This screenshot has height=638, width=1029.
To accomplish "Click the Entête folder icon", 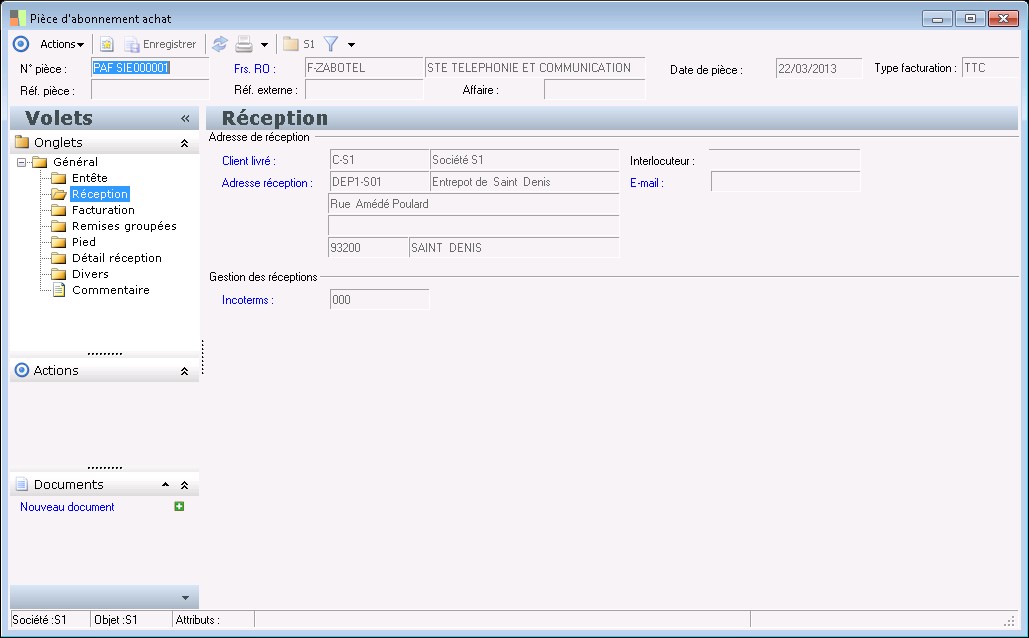I will (58, 178).
